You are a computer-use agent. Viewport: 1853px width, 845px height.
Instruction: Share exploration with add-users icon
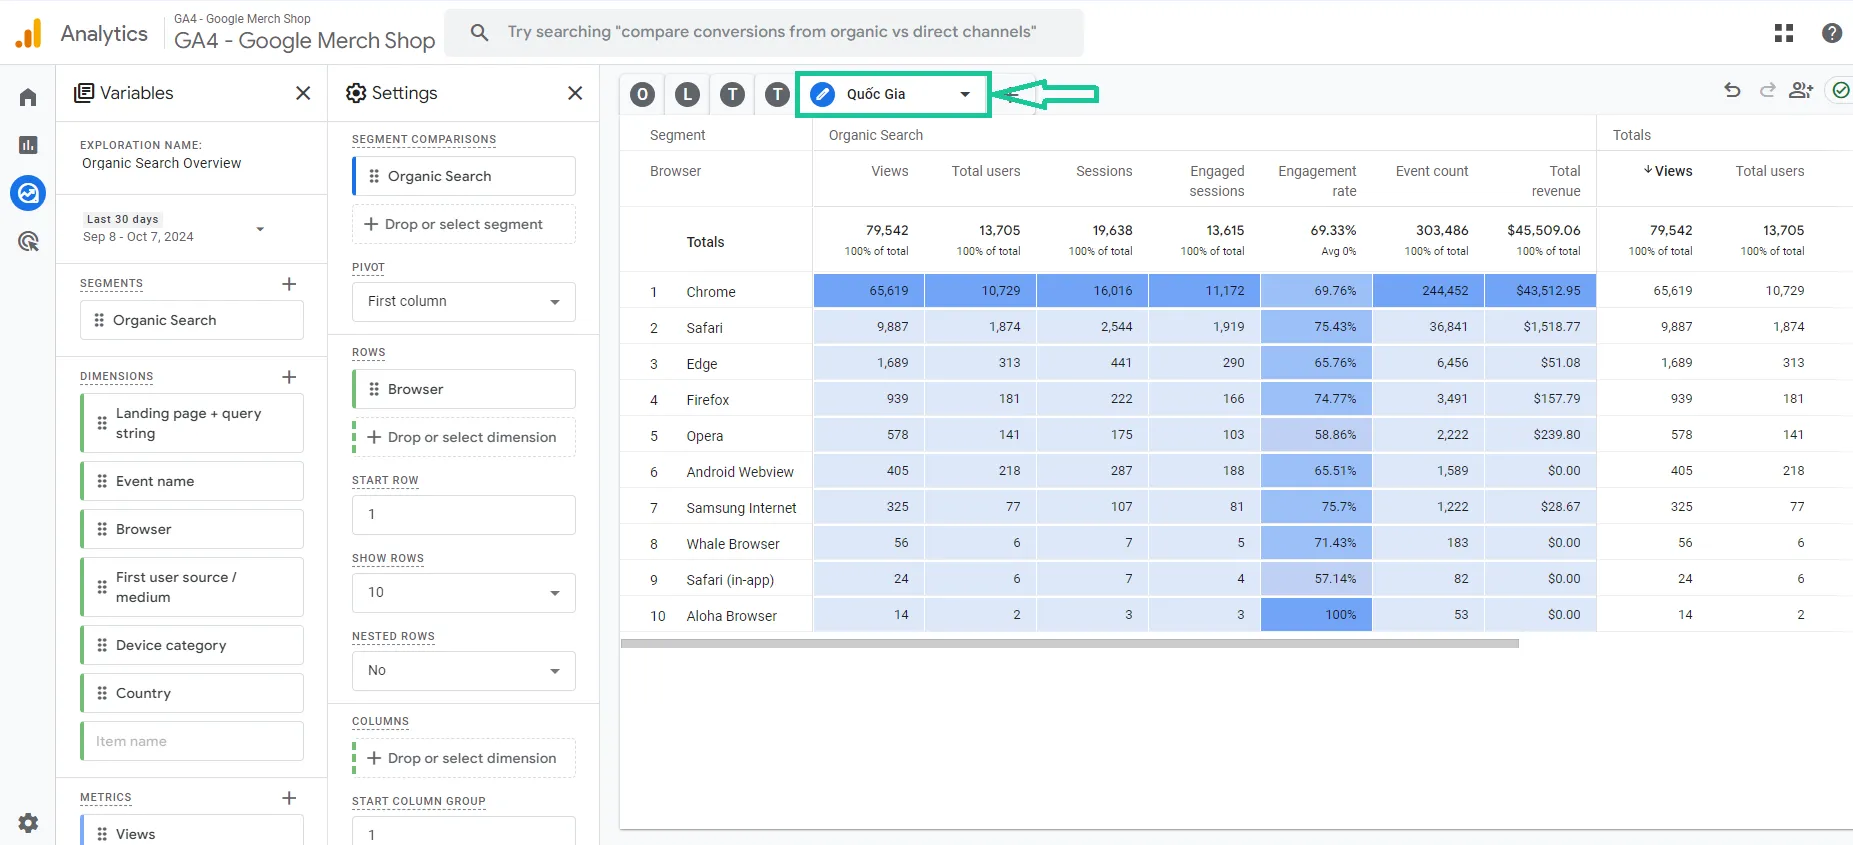(1802, 91)
